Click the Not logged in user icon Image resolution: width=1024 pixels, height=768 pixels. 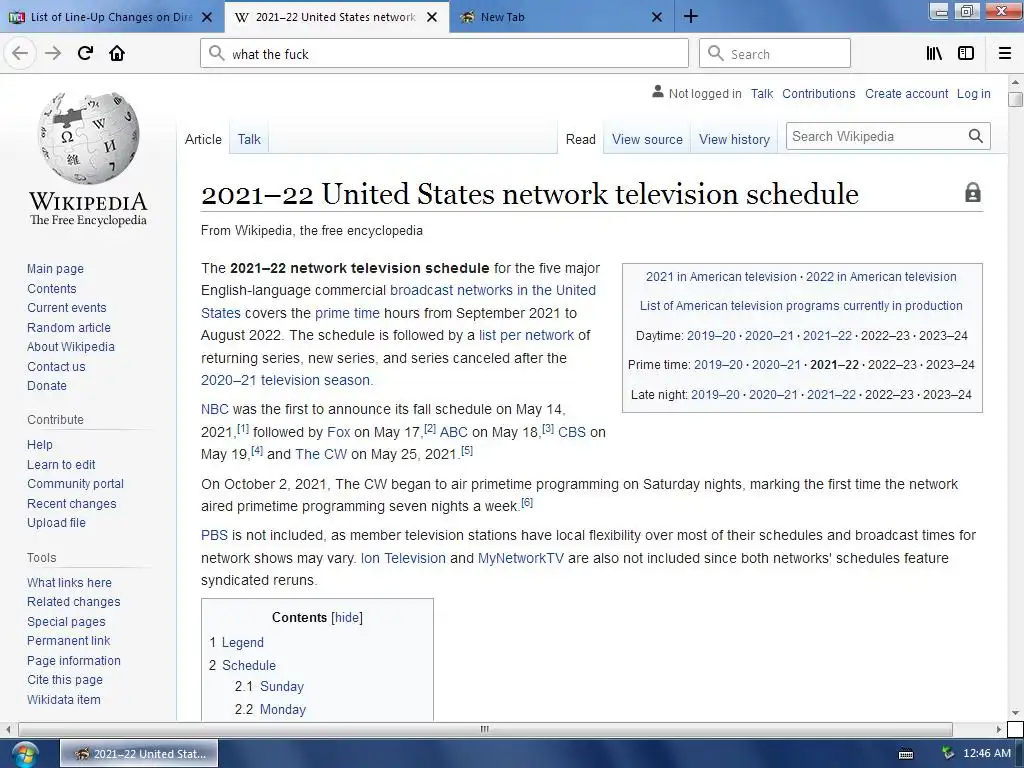tap(658, 92)
